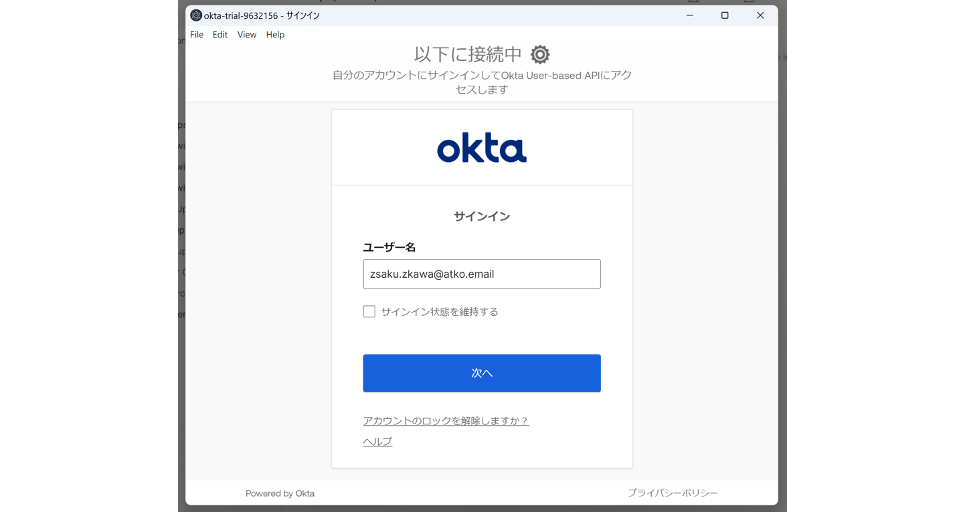Click the Okta logo in sign-in card

click(481, 149)
